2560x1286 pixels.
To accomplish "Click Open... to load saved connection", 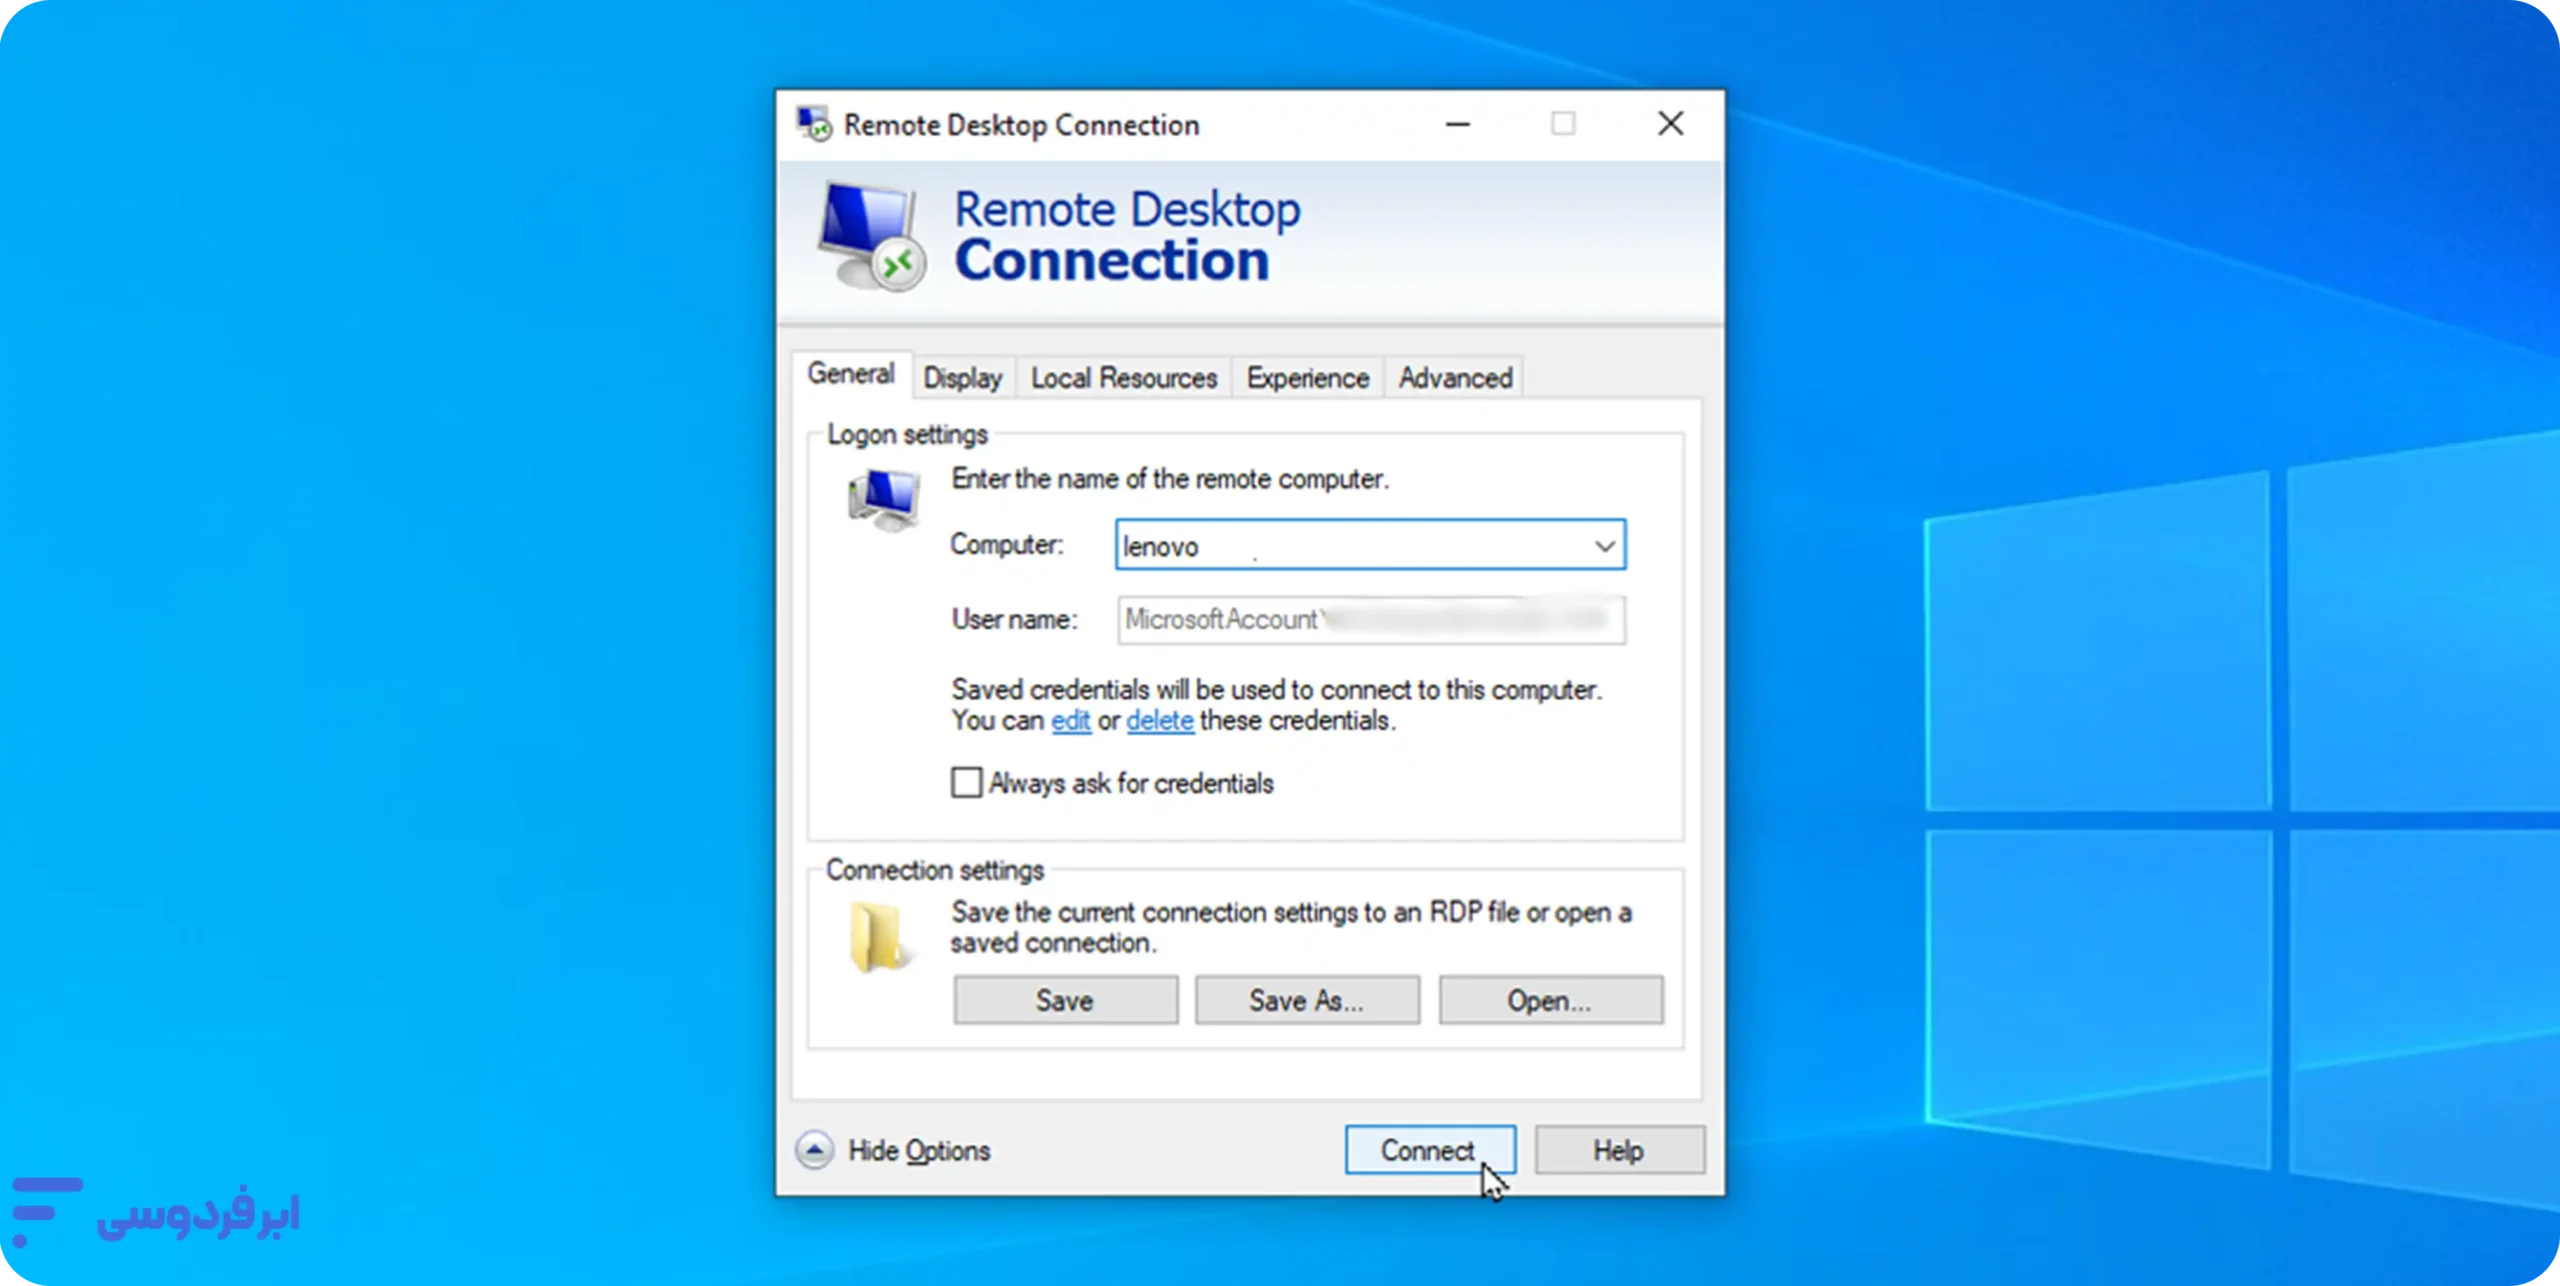I will (1550, 1000).
